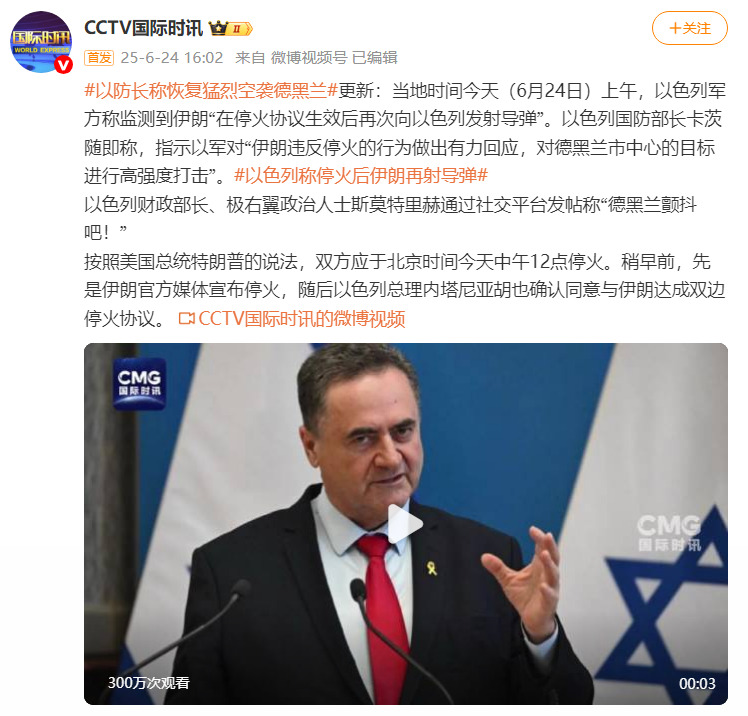Image resolution: width=748 pixels, height=716 pixels.
Task: Click the faded CMG watermark on video
Action: pyautogui.click(x=669, y=532)
